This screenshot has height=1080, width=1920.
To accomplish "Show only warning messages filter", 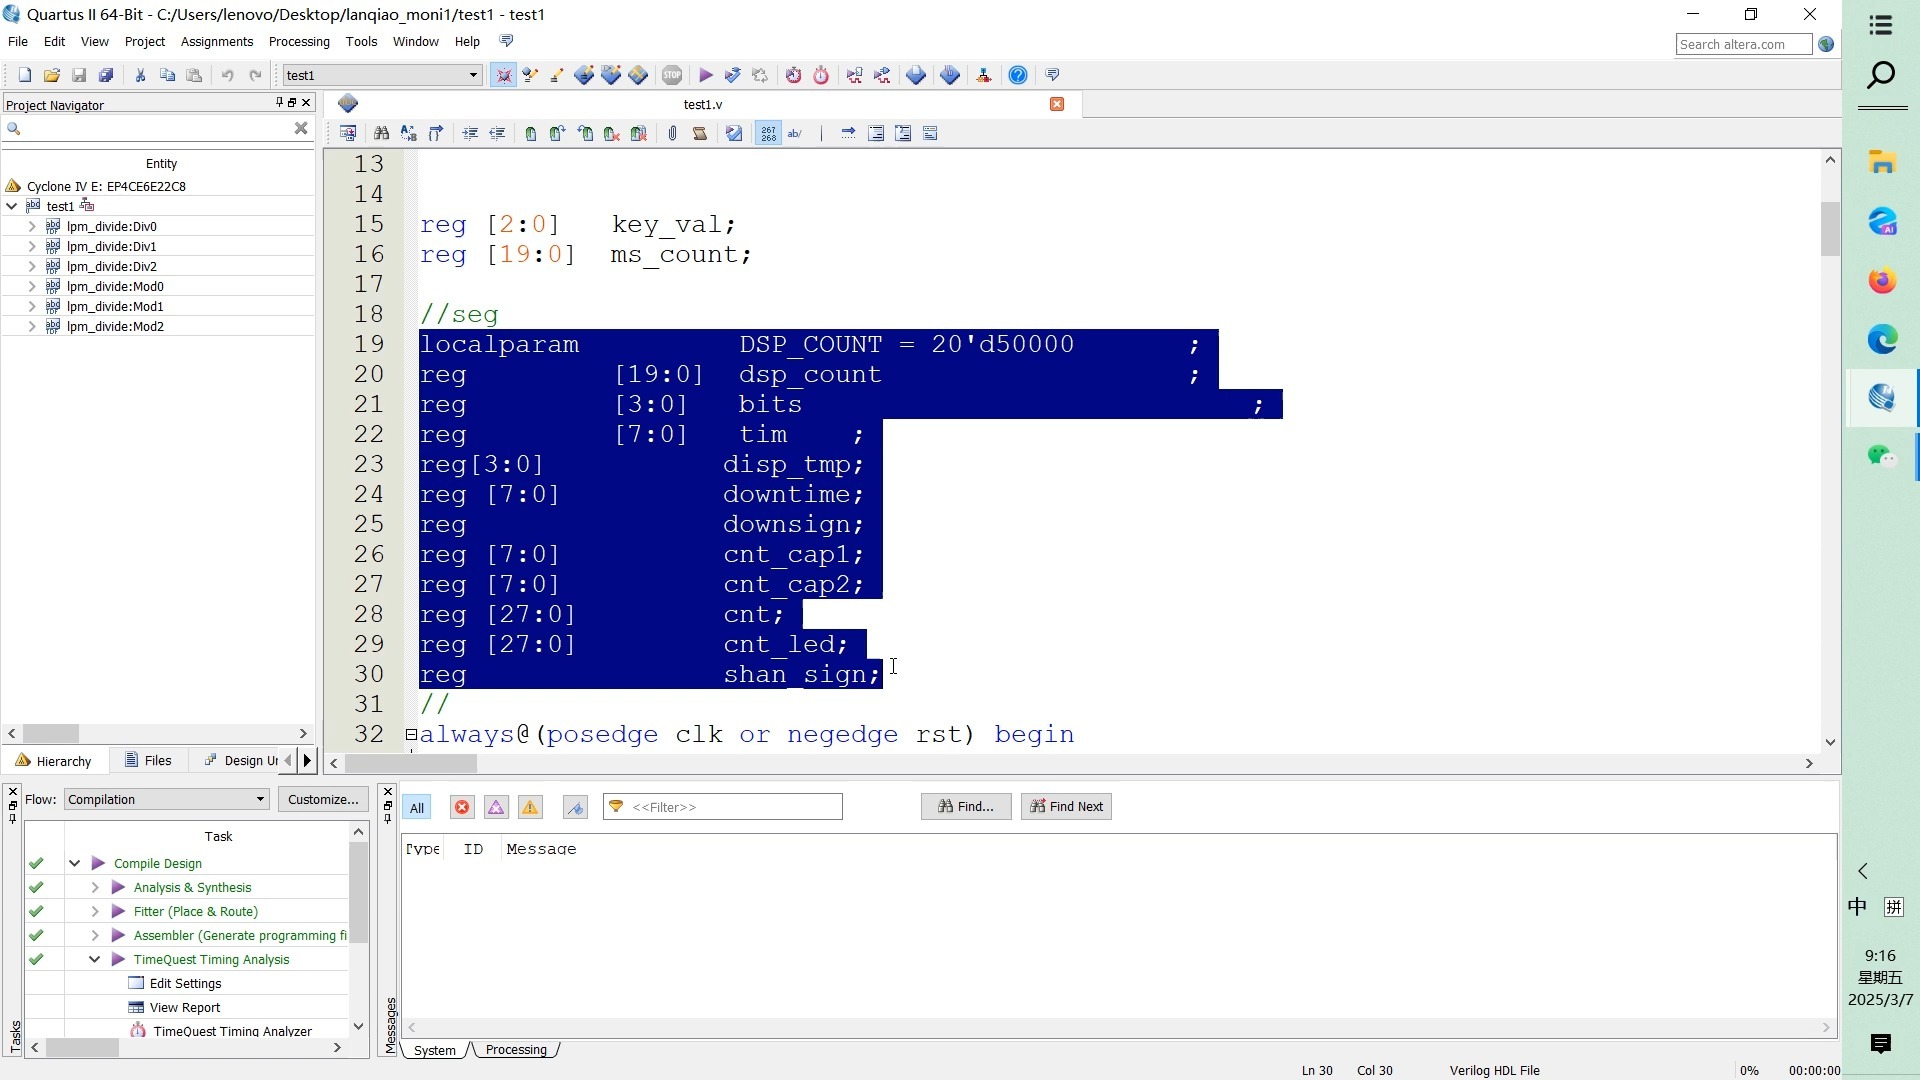I will [x=530, y=807].
